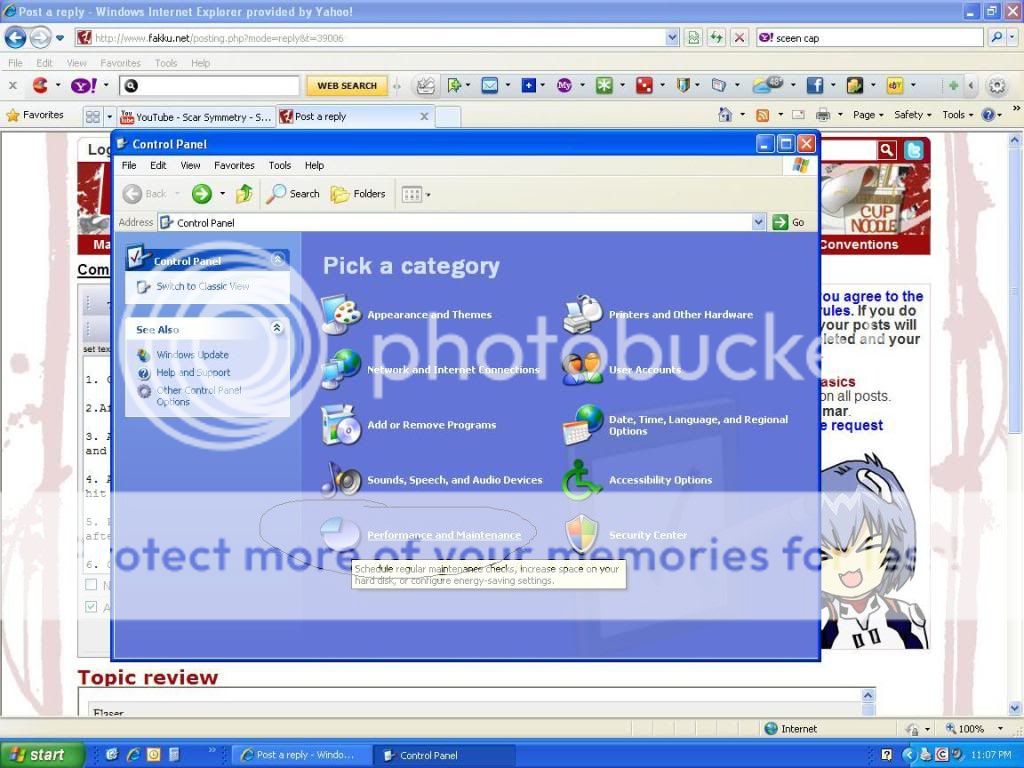Open the Accessibility Options wheelchair icon
Screen dimensions: 1024x768
click(x=581, y=480)
